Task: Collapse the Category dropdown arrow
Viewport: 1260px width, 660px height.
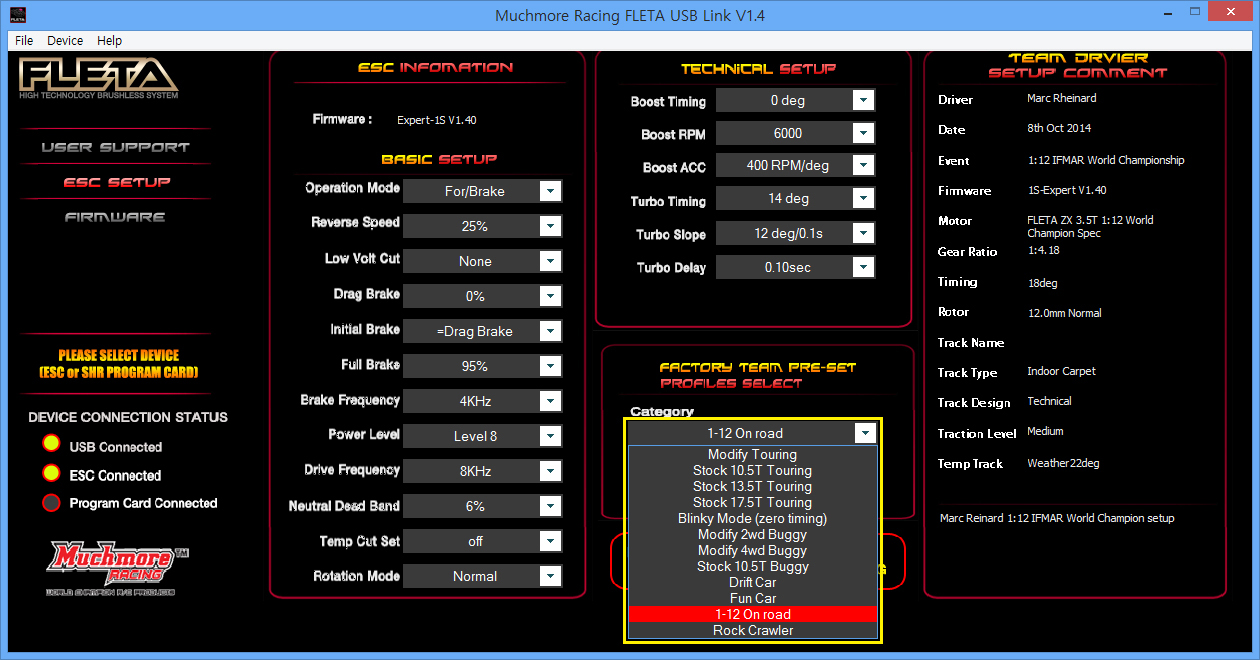Action: [x=866, y=433]
